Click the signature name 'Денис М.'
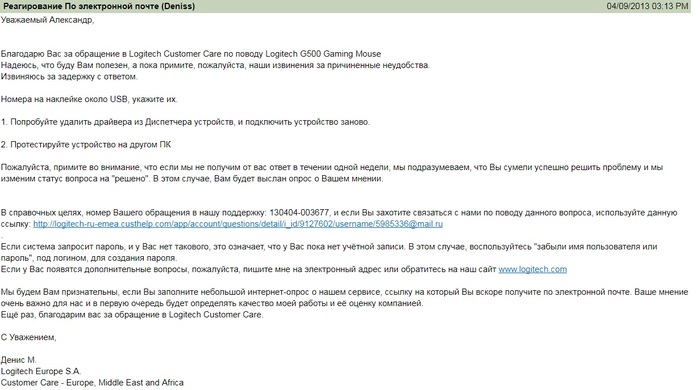The width and height of the screenshot is (700, 390). point(18,360)
